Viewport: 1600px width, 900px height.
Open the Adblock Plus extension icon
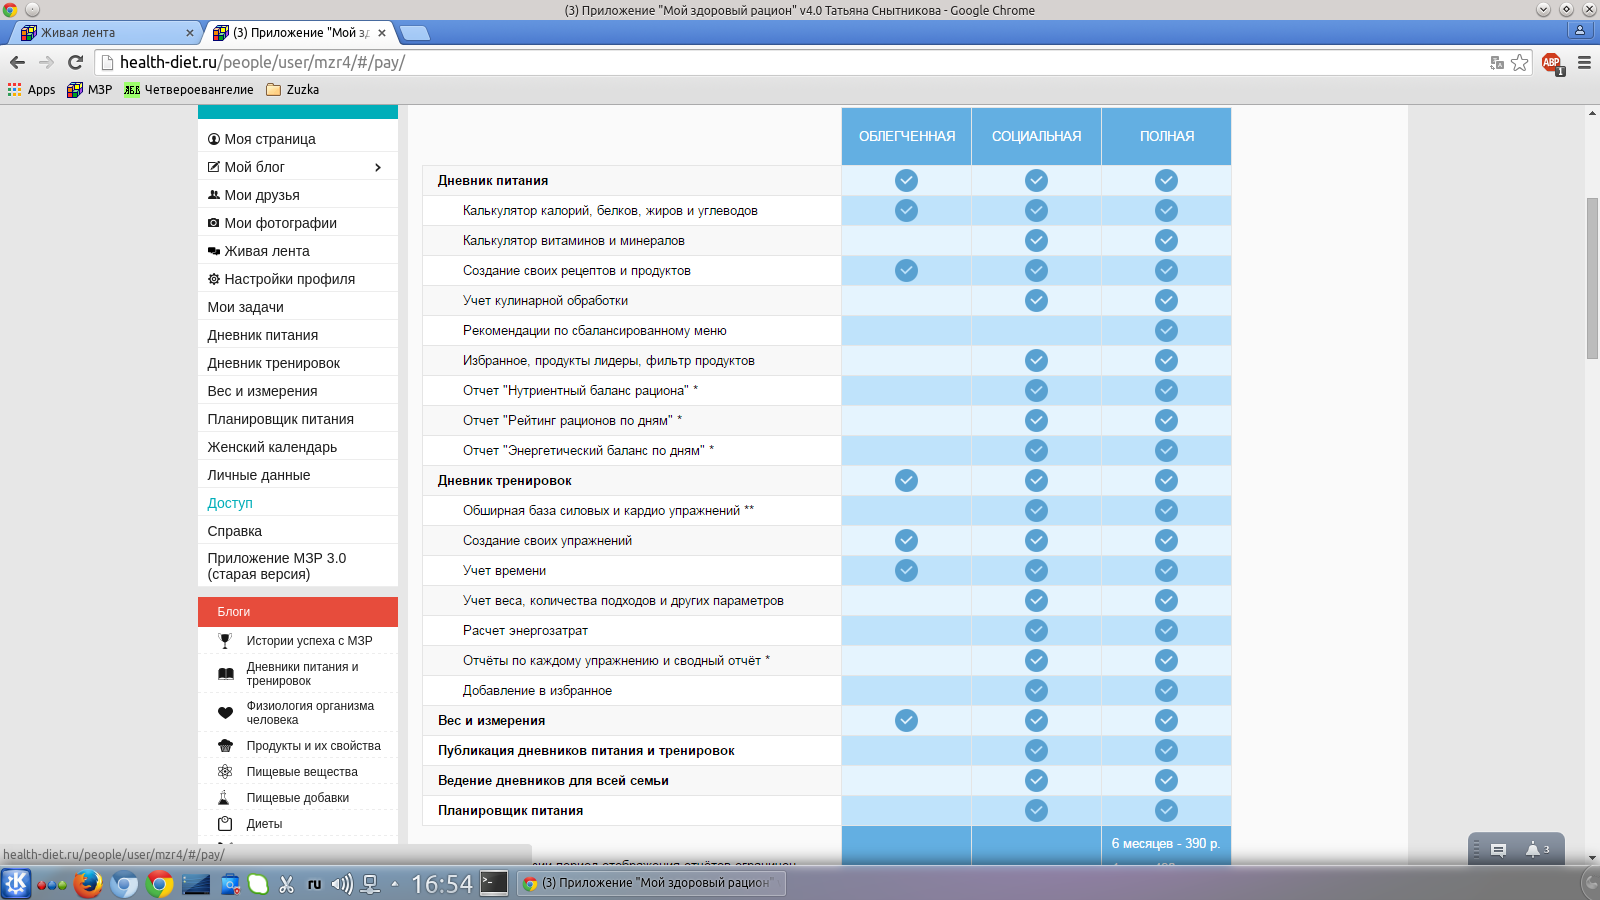point(1552,63)
